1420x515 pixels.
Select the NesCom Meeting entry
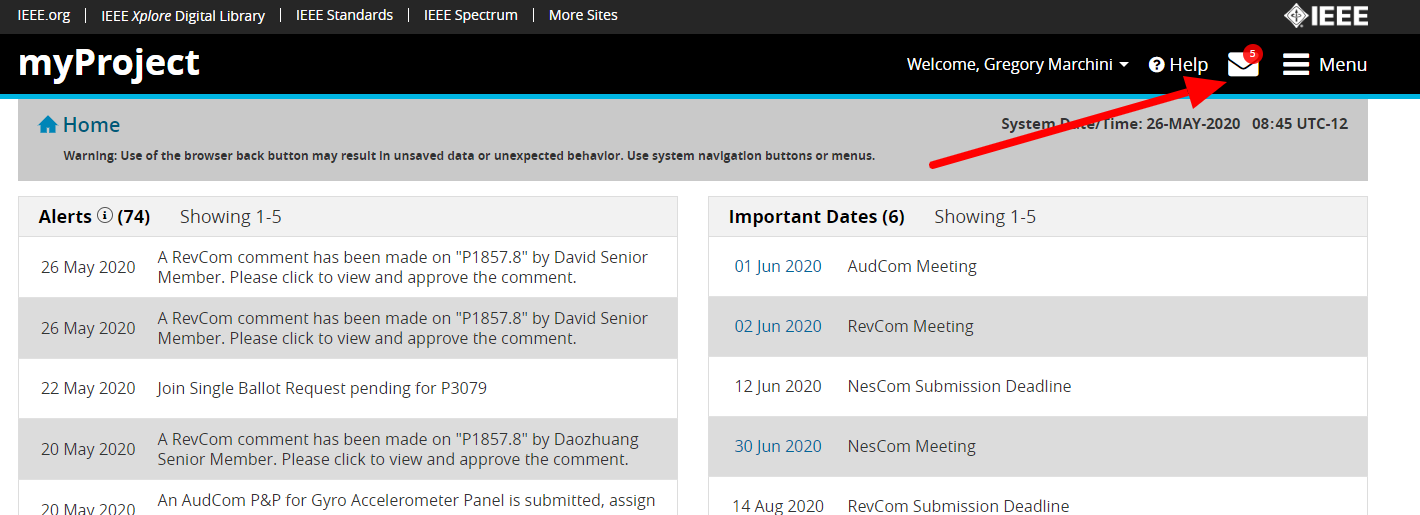click(x=912, y=446)
